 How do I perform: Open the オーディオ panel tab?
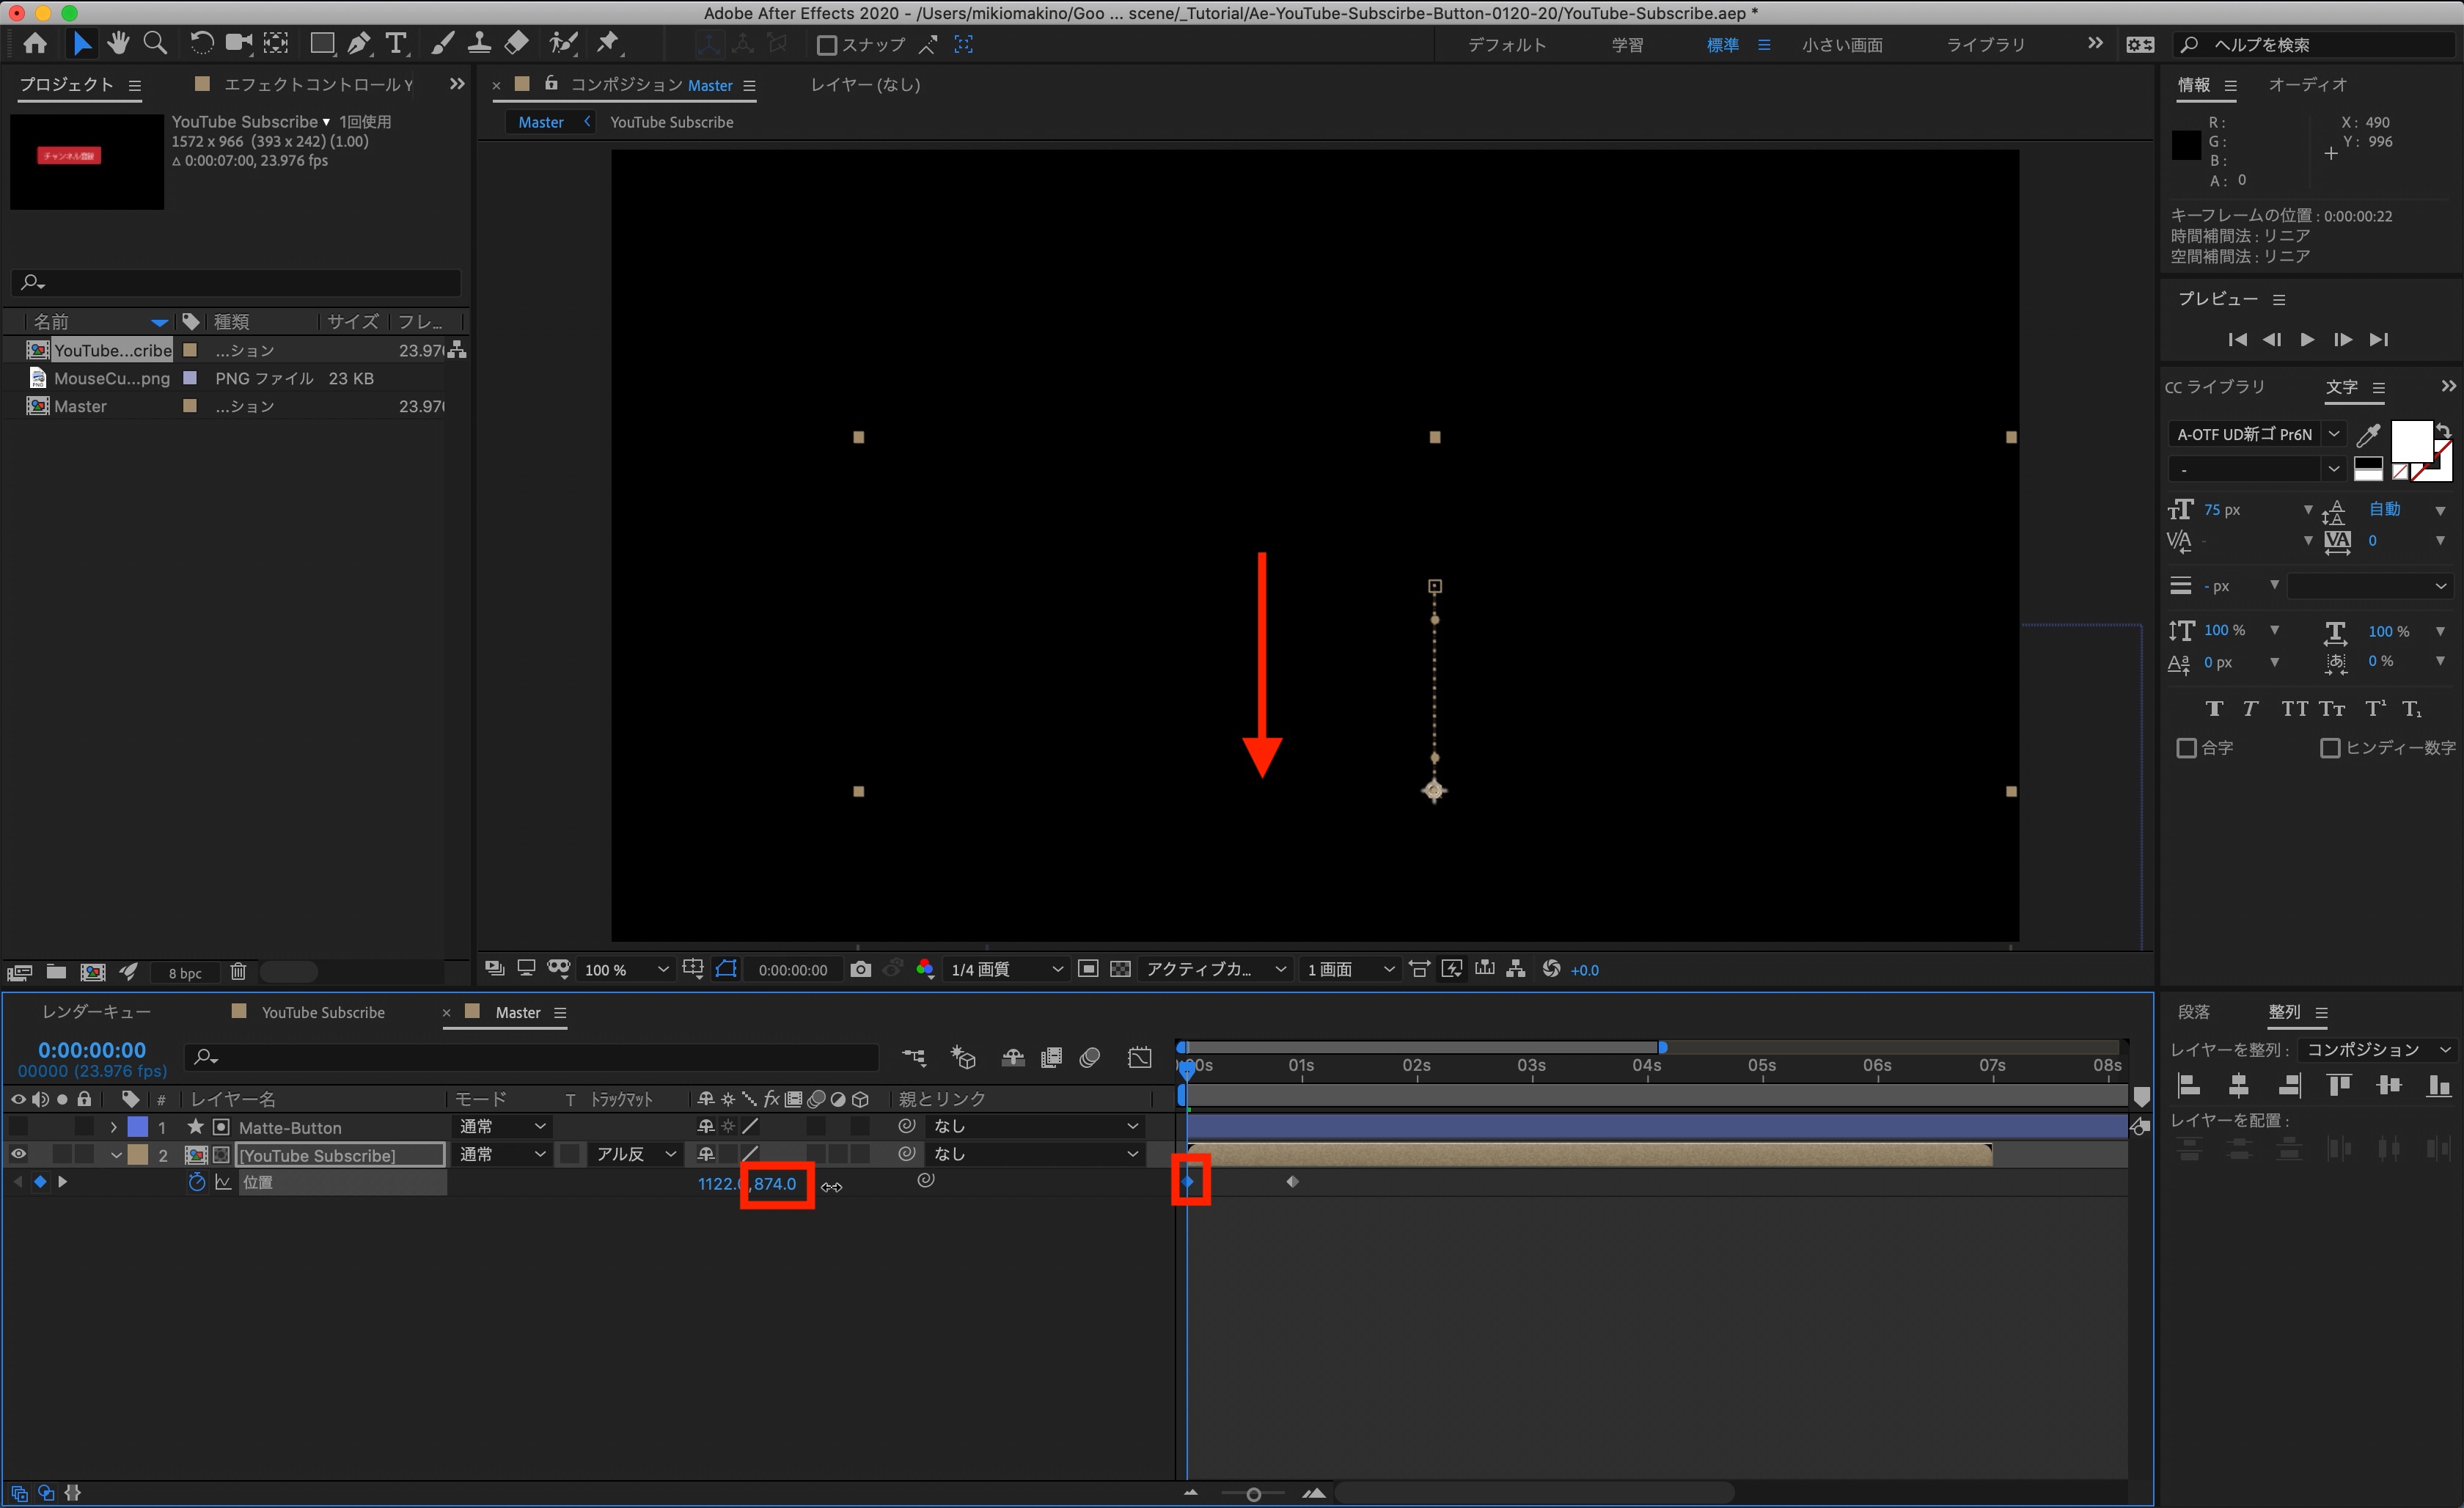[x=2306, y=85]
